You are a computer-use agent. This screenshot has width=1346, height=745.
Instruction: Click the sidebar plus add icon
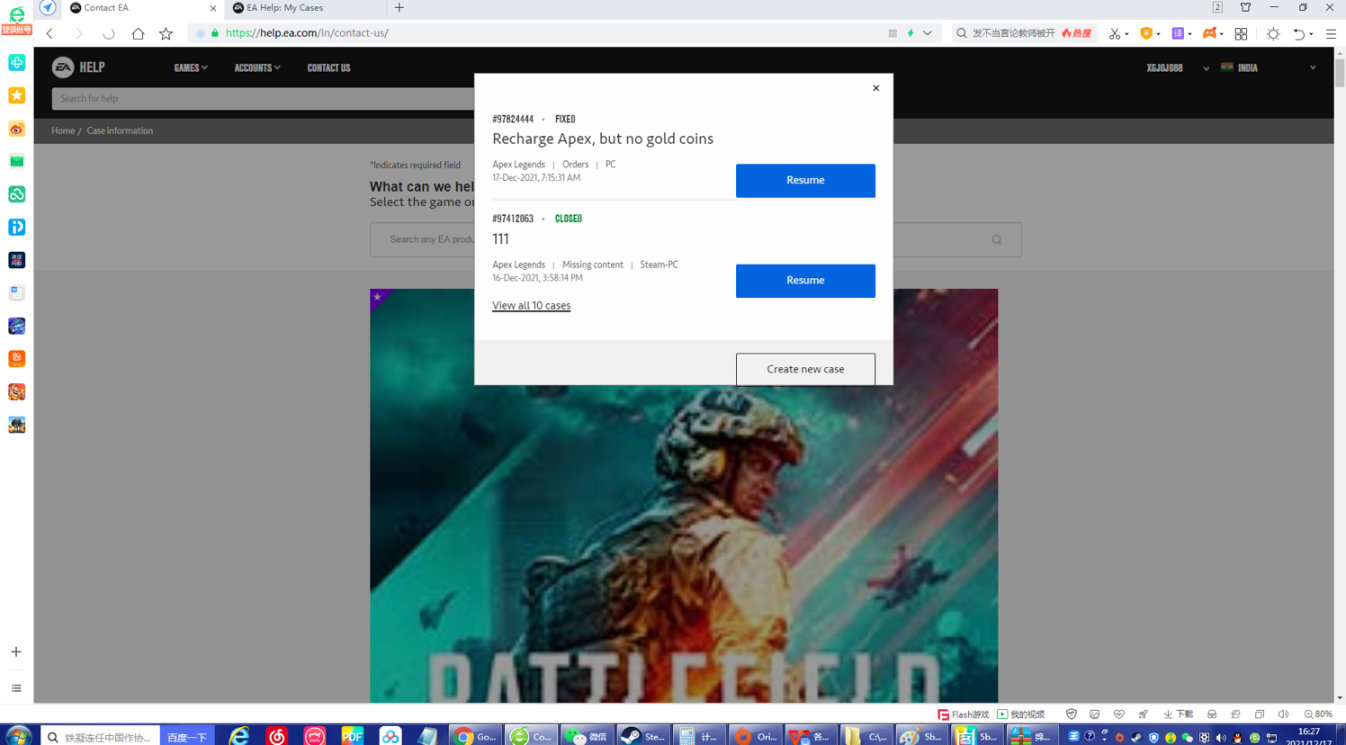click(16, 652)
